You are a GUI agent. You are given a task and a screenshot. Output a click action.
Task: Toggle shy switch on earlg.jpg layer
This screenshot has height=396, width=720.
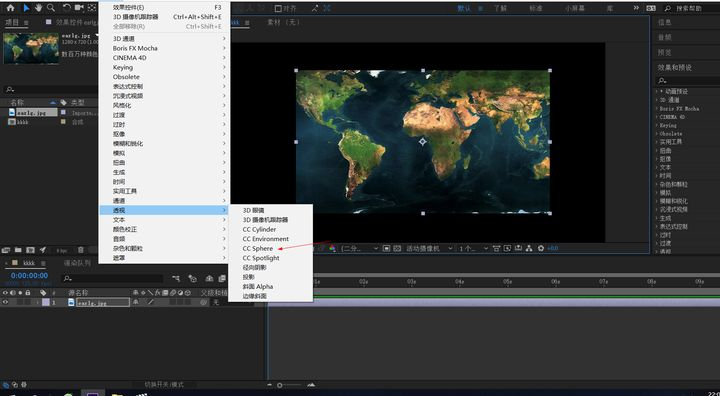click(x=136, y=302)
